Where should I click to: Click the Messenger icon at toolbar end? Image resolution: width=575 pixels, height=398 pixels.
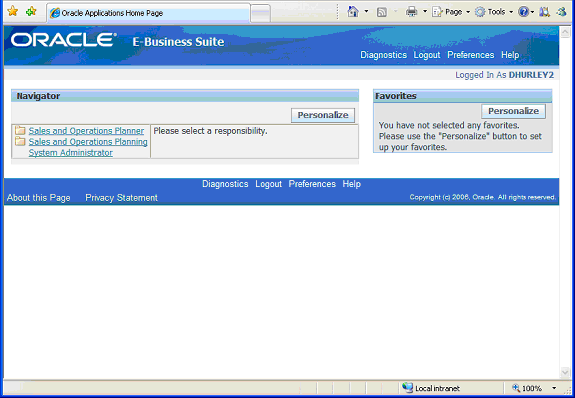(x=561, y=12)
